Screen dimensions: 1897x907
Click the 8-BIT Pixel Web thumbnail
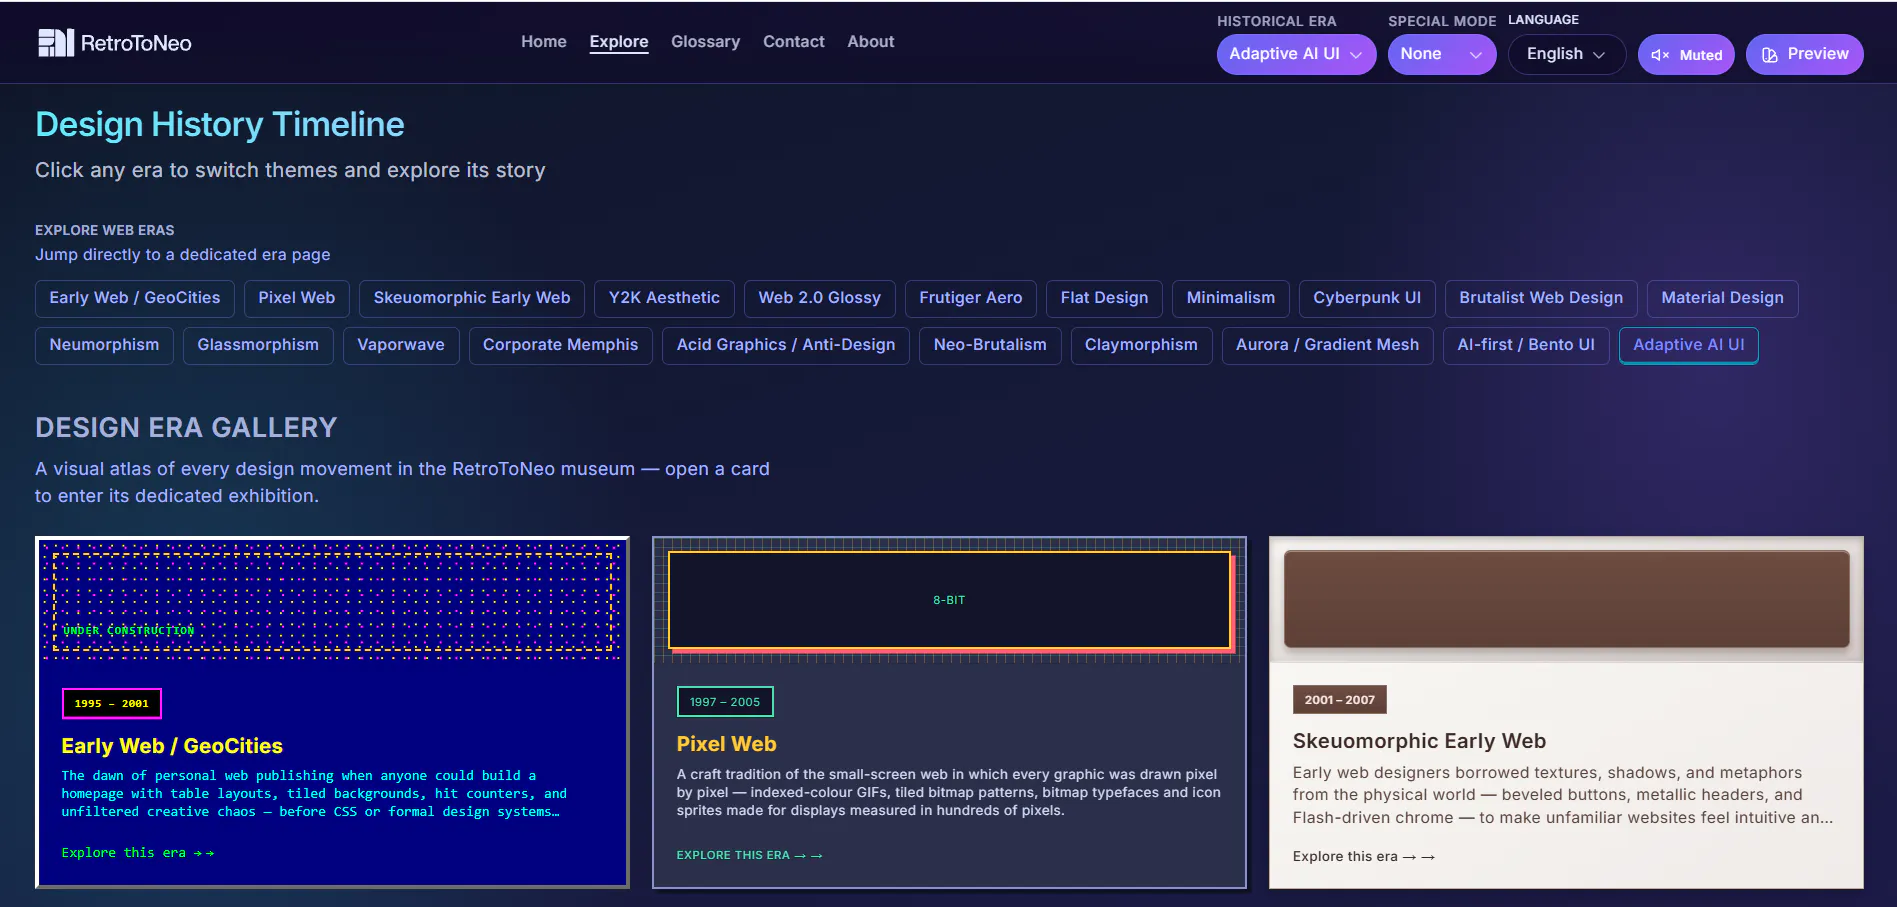(949, 600)
